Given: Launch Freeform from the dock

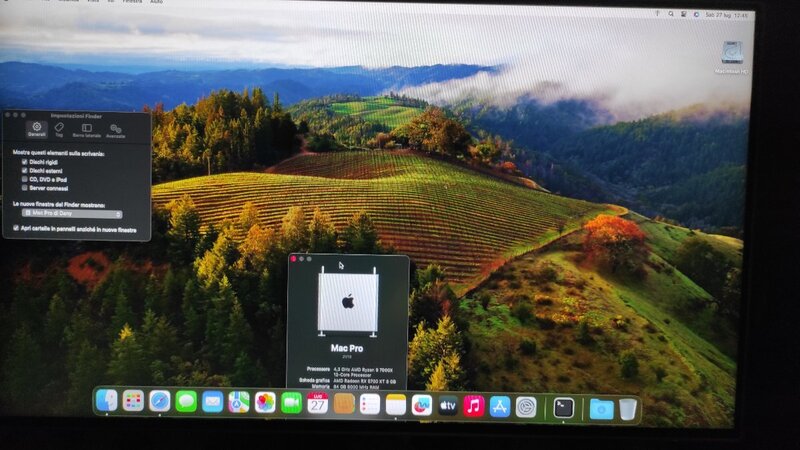Looking at the screenshot, I should coord(422,406).
